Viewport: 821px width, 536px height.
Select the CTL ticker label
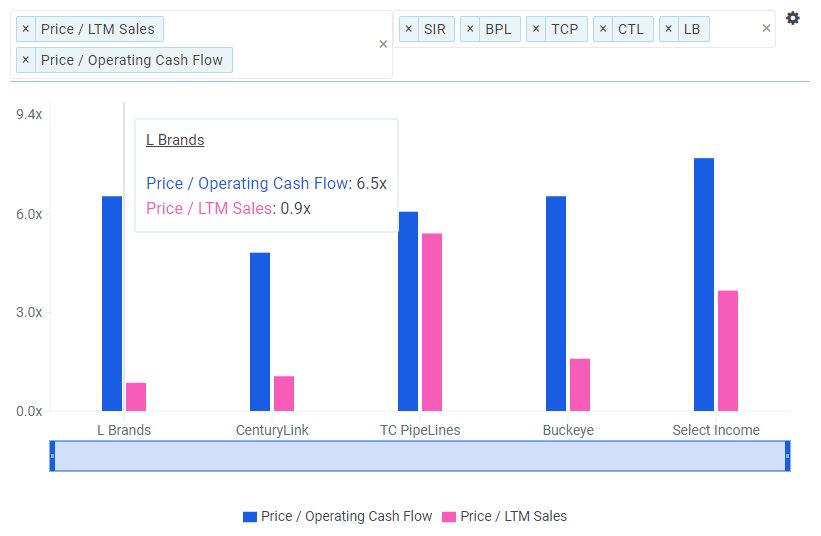pyautogui.click(x=631, y=29)
